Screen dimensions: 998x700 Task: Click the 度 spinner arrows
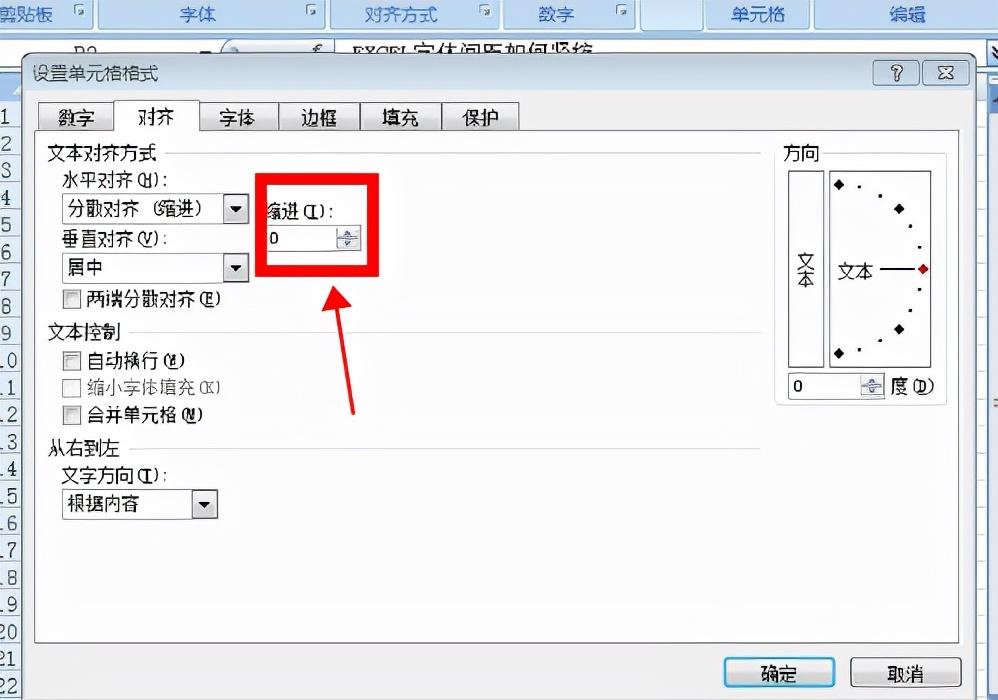pos(872,386)
